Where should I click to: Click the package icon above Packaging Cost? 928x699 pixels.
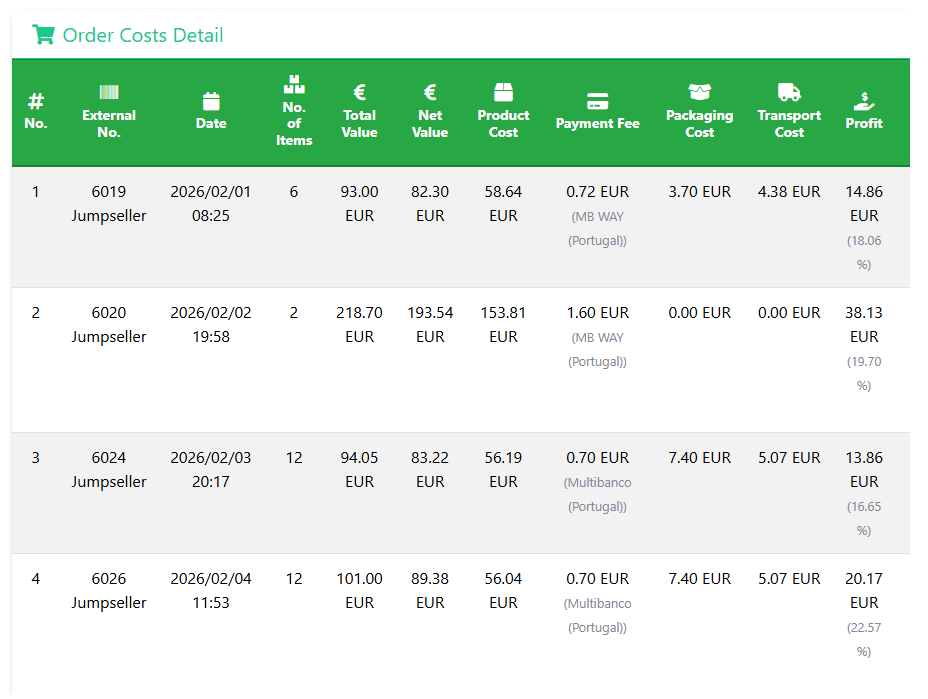[699, 91]
